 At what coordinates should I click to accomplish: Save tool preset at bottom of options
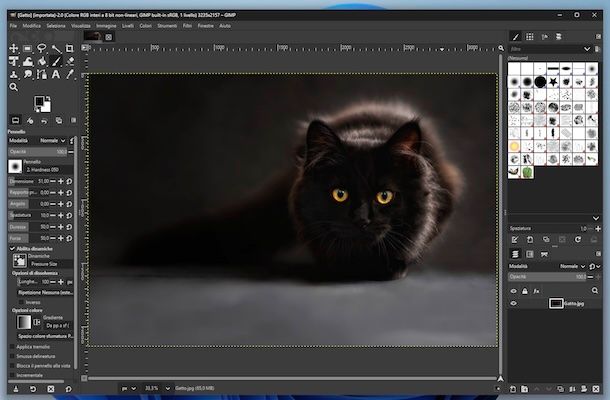point(16,389)
